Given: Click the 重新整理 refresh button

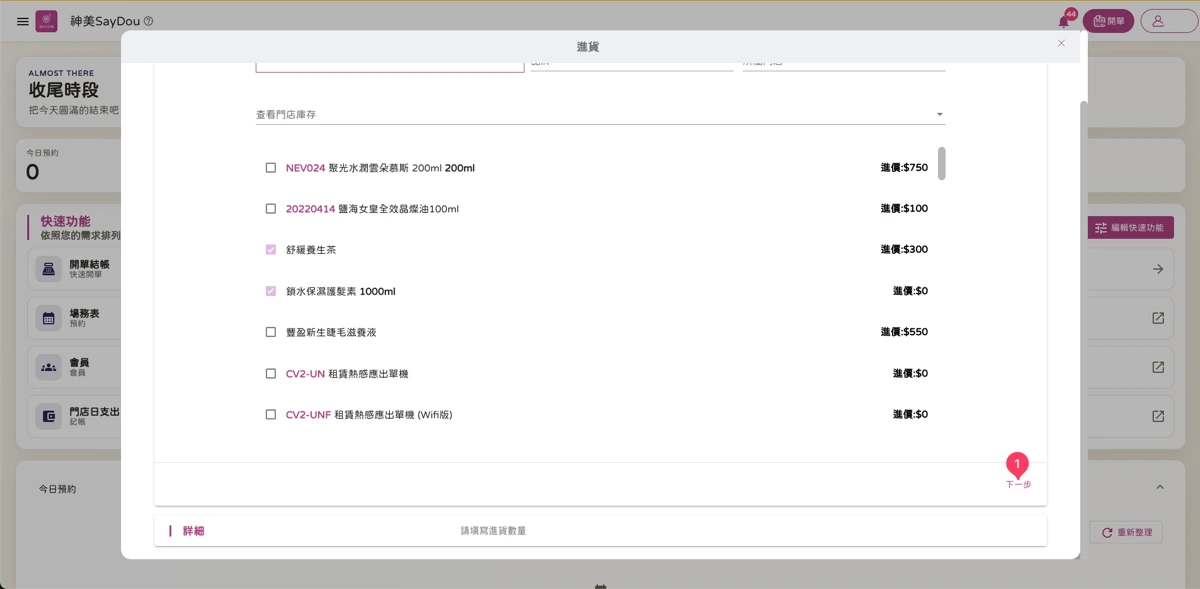Looking at the screenshot, I should [x=1126, y=533].
